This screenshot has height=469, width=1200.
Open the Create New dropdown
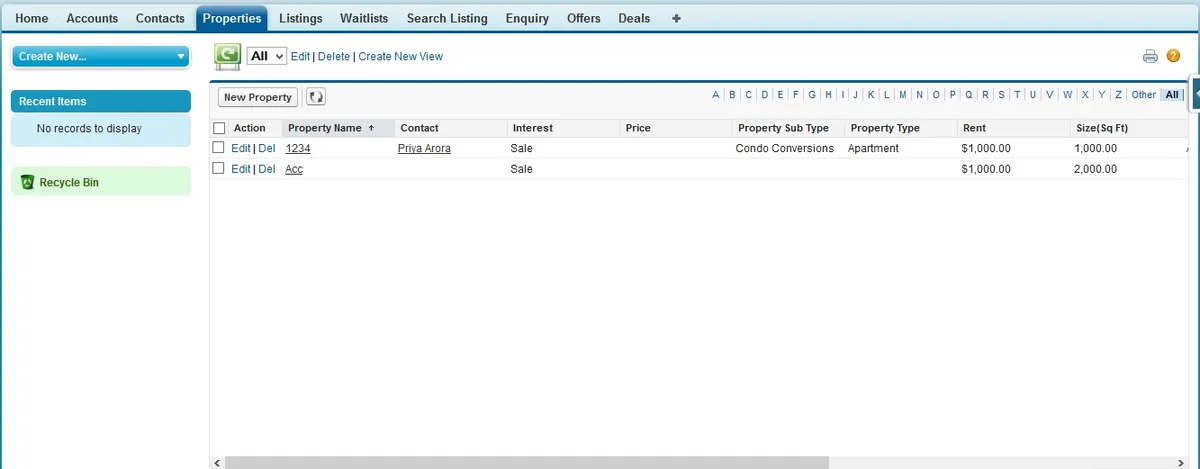pos(101,57)
